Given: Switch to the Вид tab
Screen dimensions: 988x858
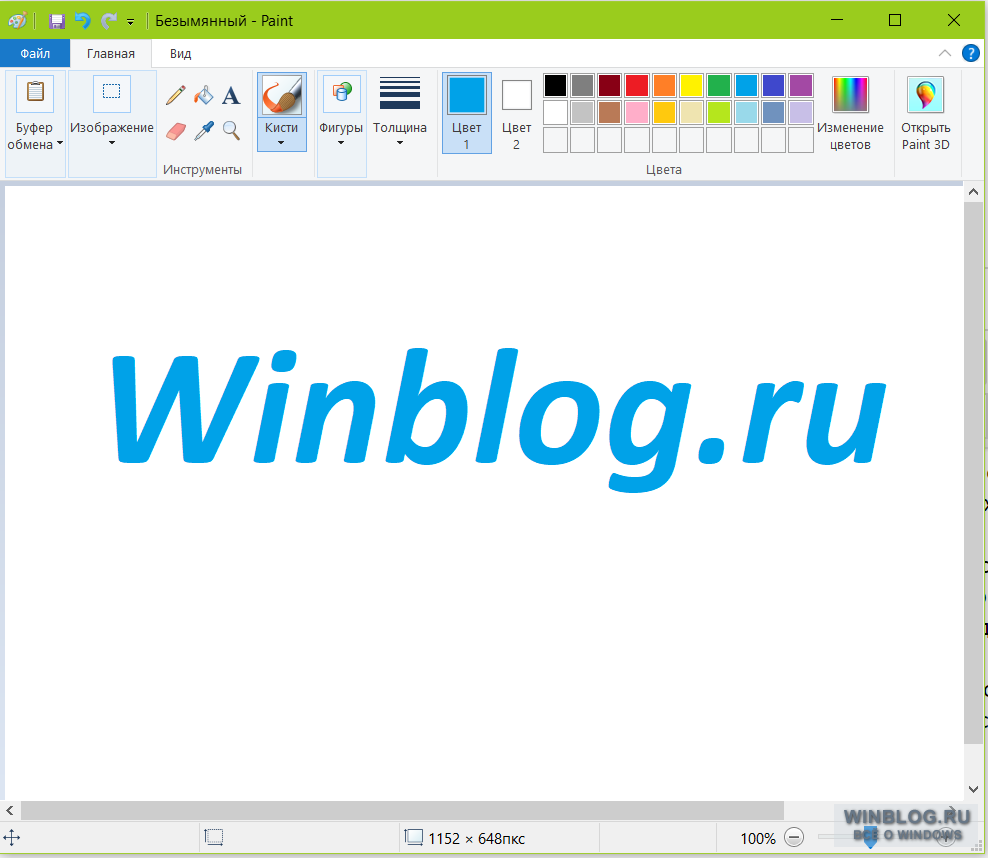Looking at the screenshot, I should [180, 54].
